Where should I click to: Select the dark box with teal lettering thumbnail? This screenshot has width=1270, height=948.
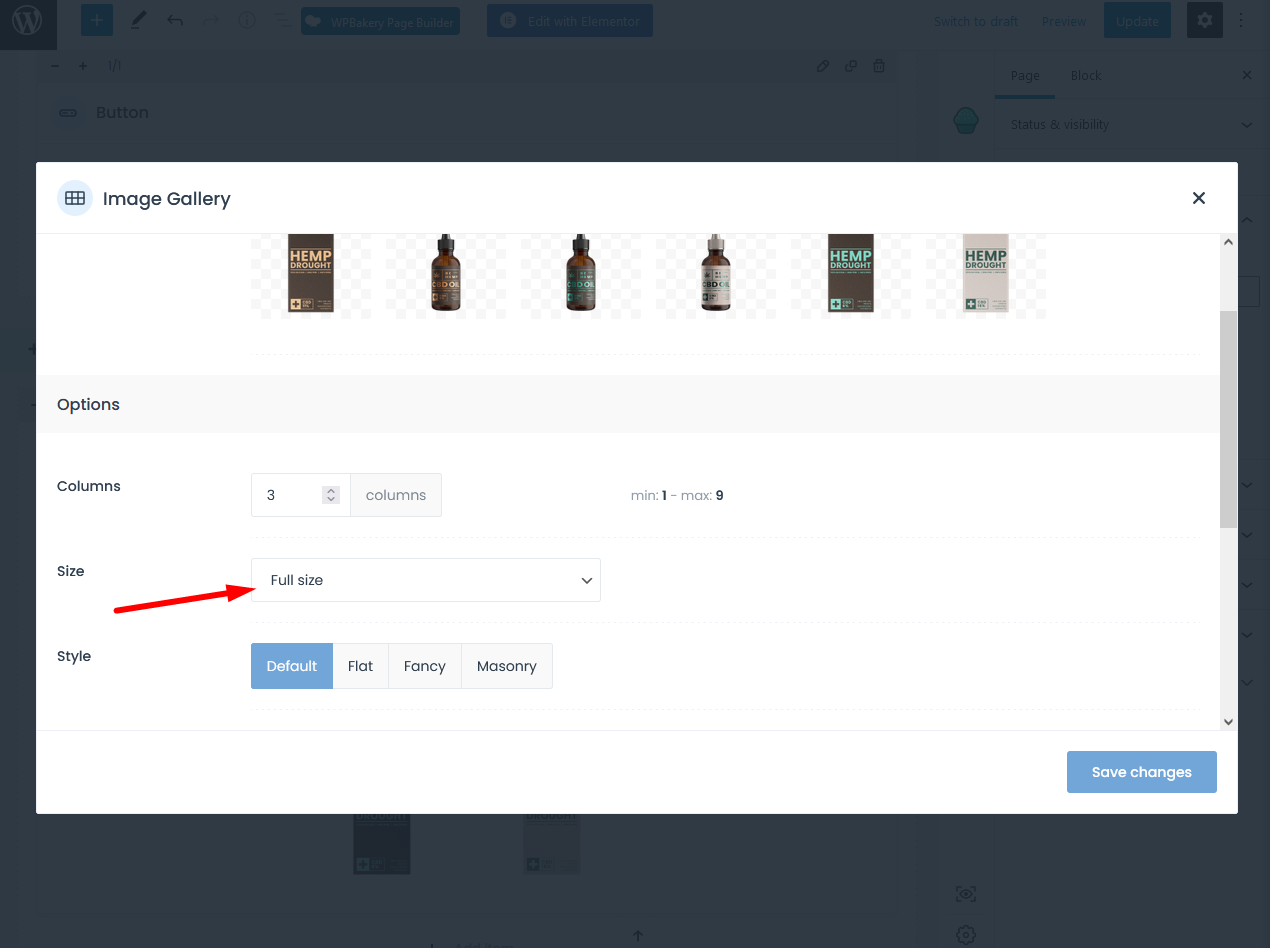851,274
